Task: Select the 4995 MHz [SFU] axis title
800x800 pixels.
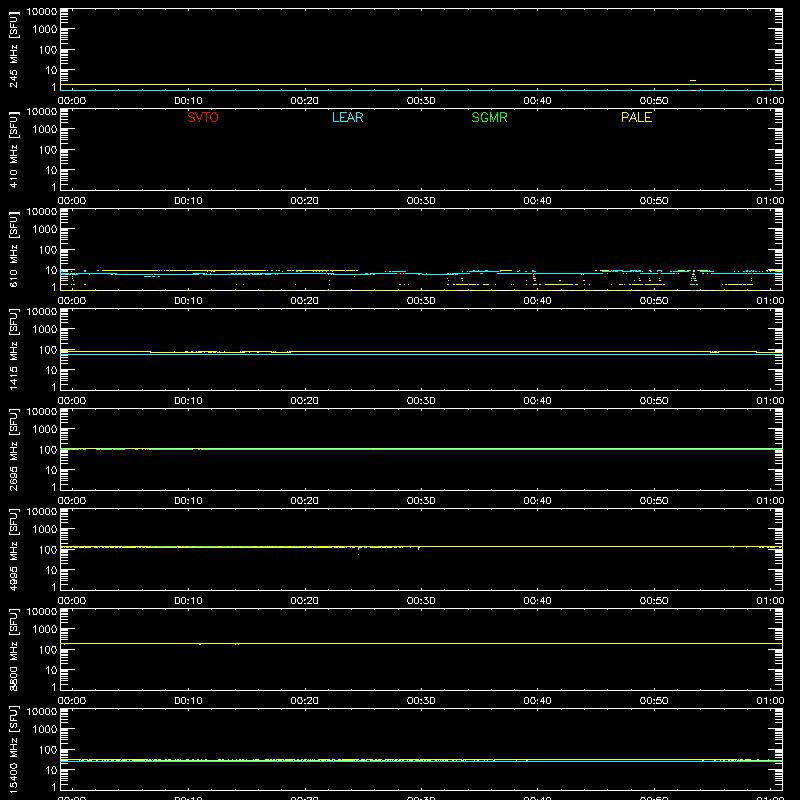Action: pyautogui.click(x=13, y=550)
